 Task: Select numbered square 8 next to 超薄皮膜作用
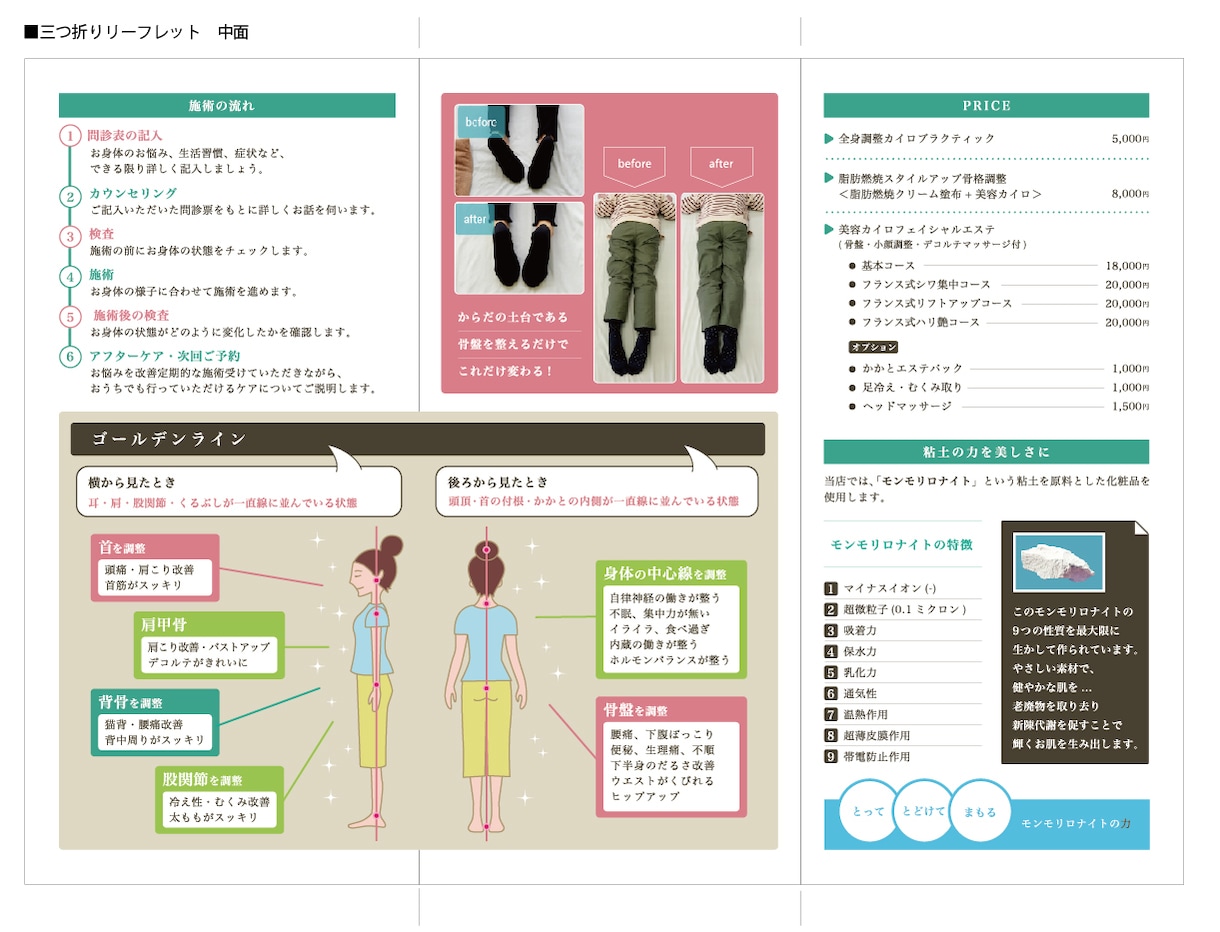(830, 736)
